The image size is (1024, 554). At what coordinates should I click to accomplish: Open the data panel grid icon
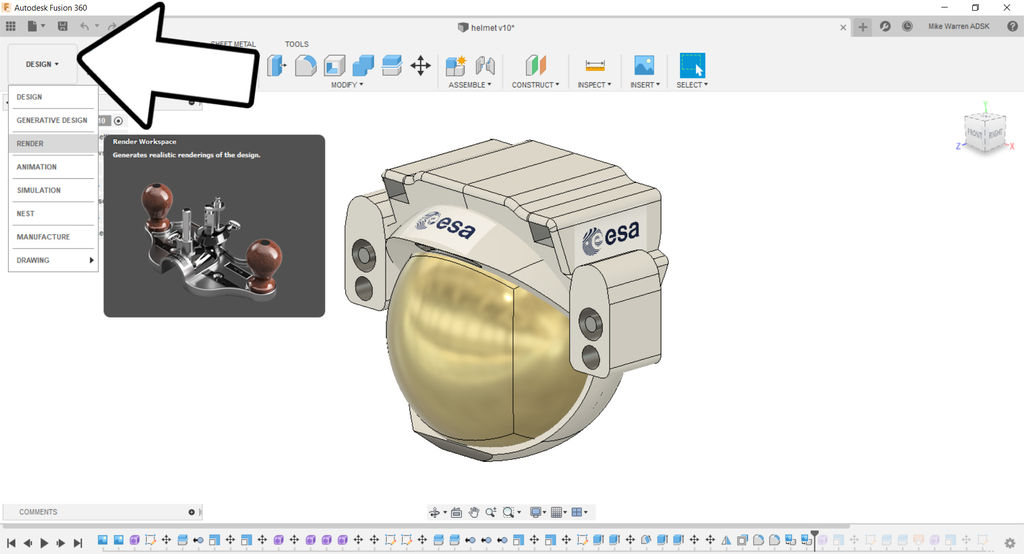pyautogui.click(x=10, y=26)
